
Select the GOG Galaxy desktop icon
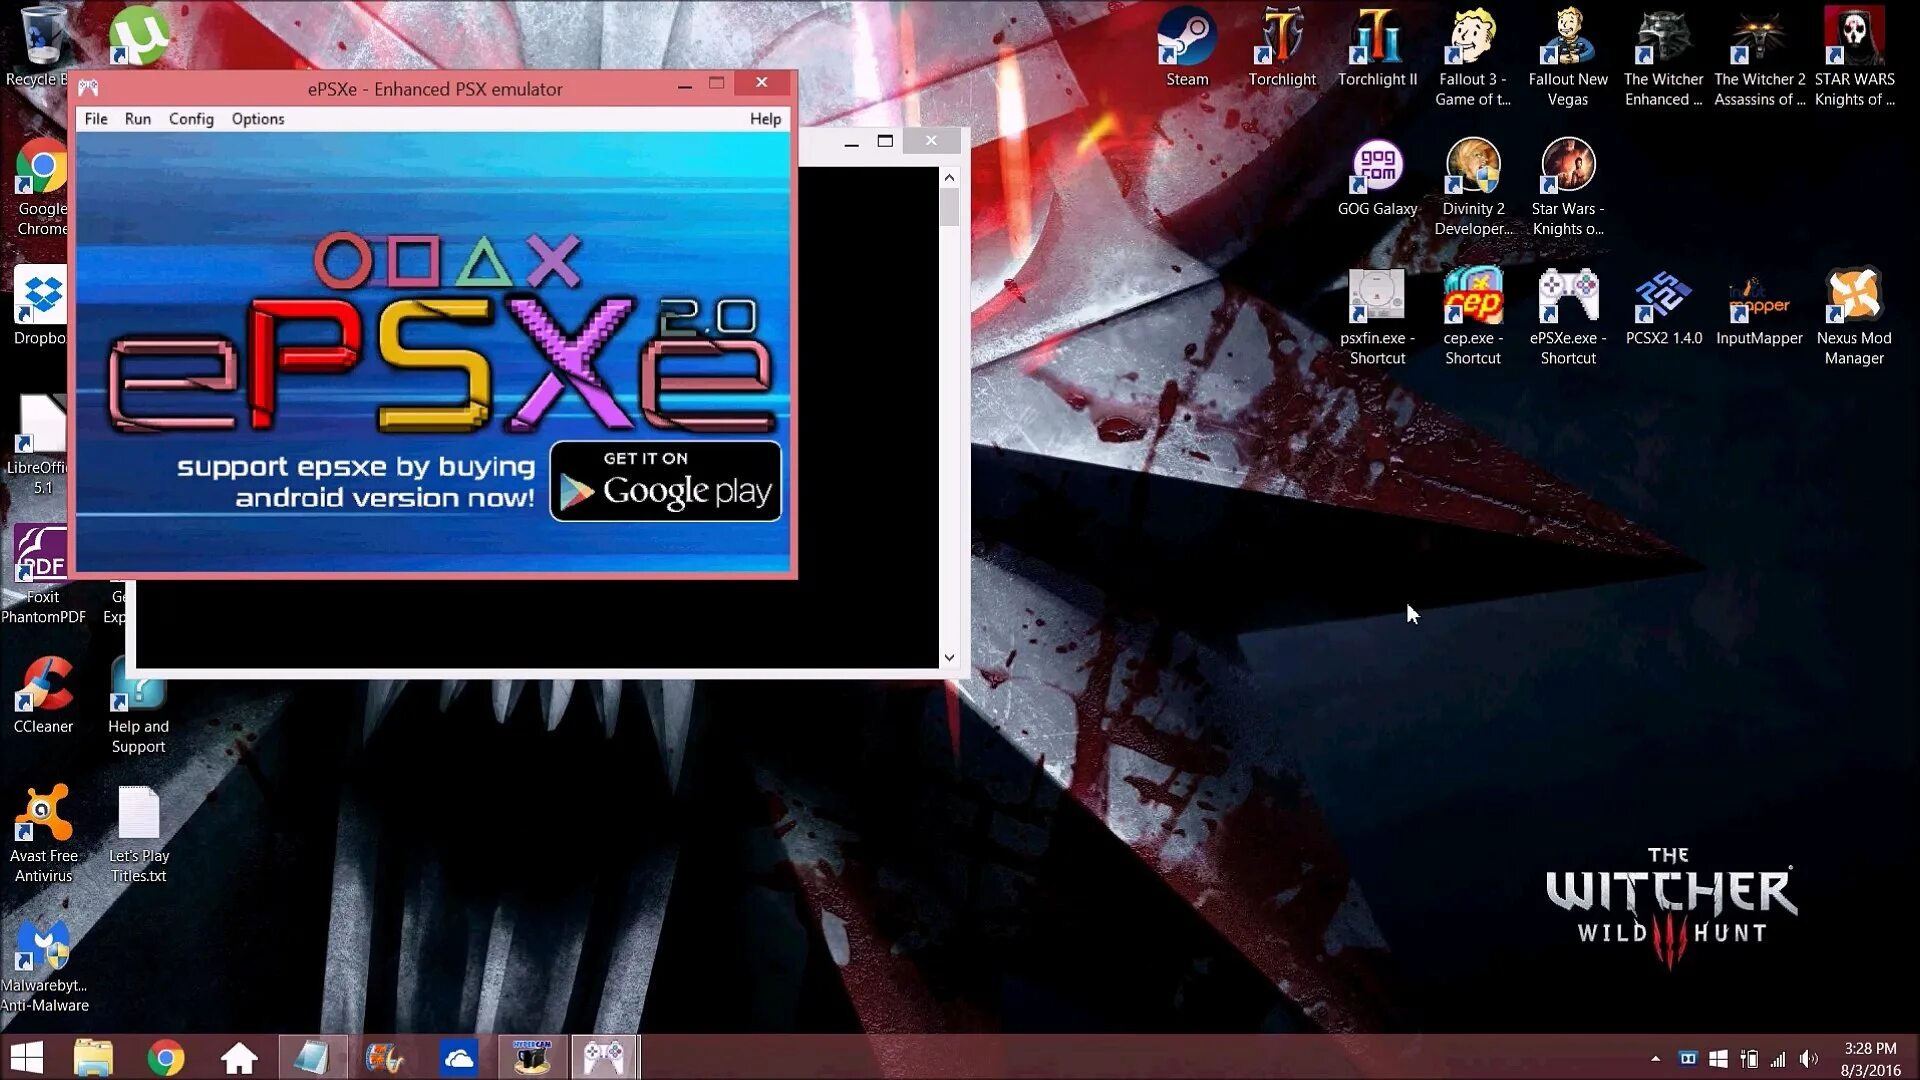[1377, 178]
